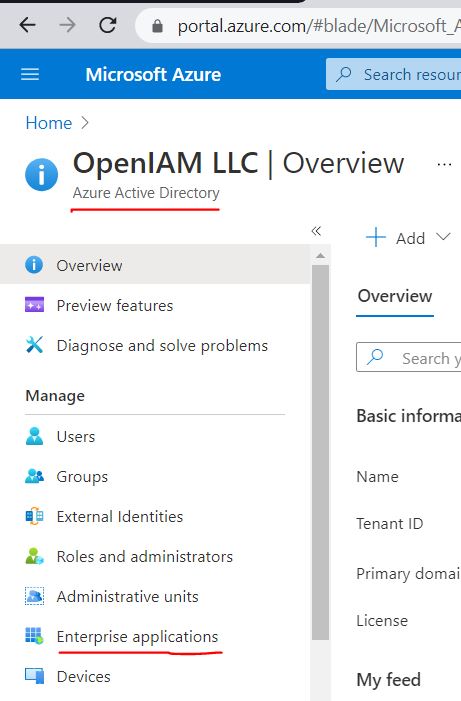
Task: Collapse the sidebar with double-chevron
Action: click(316, 231)
